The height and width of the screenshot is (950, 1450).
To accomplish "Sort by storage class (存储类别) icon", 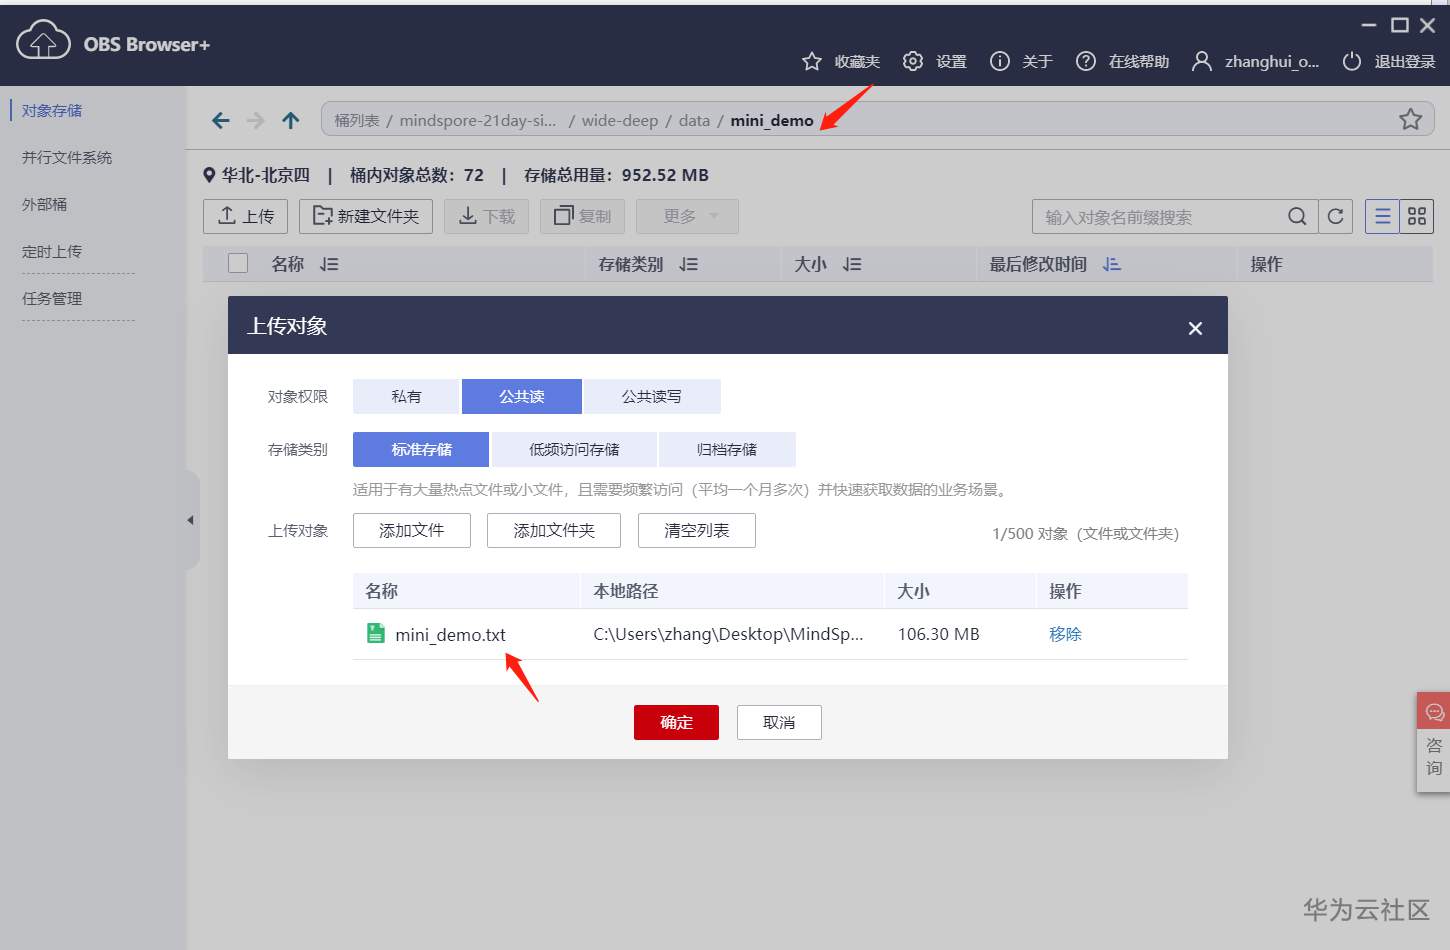I will [x=688, y=264].
